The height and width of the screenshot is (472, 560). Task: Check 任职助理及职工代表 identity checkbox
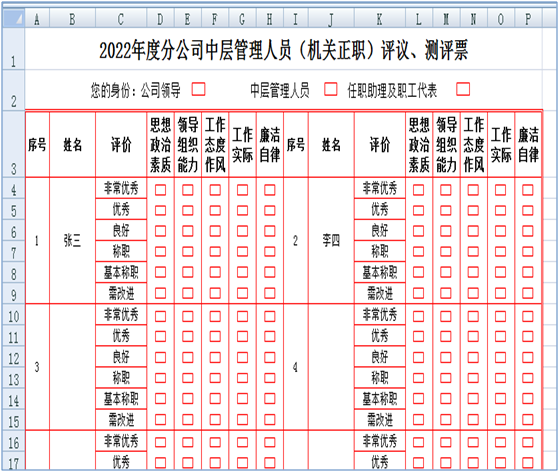click(x=463, y=89)
